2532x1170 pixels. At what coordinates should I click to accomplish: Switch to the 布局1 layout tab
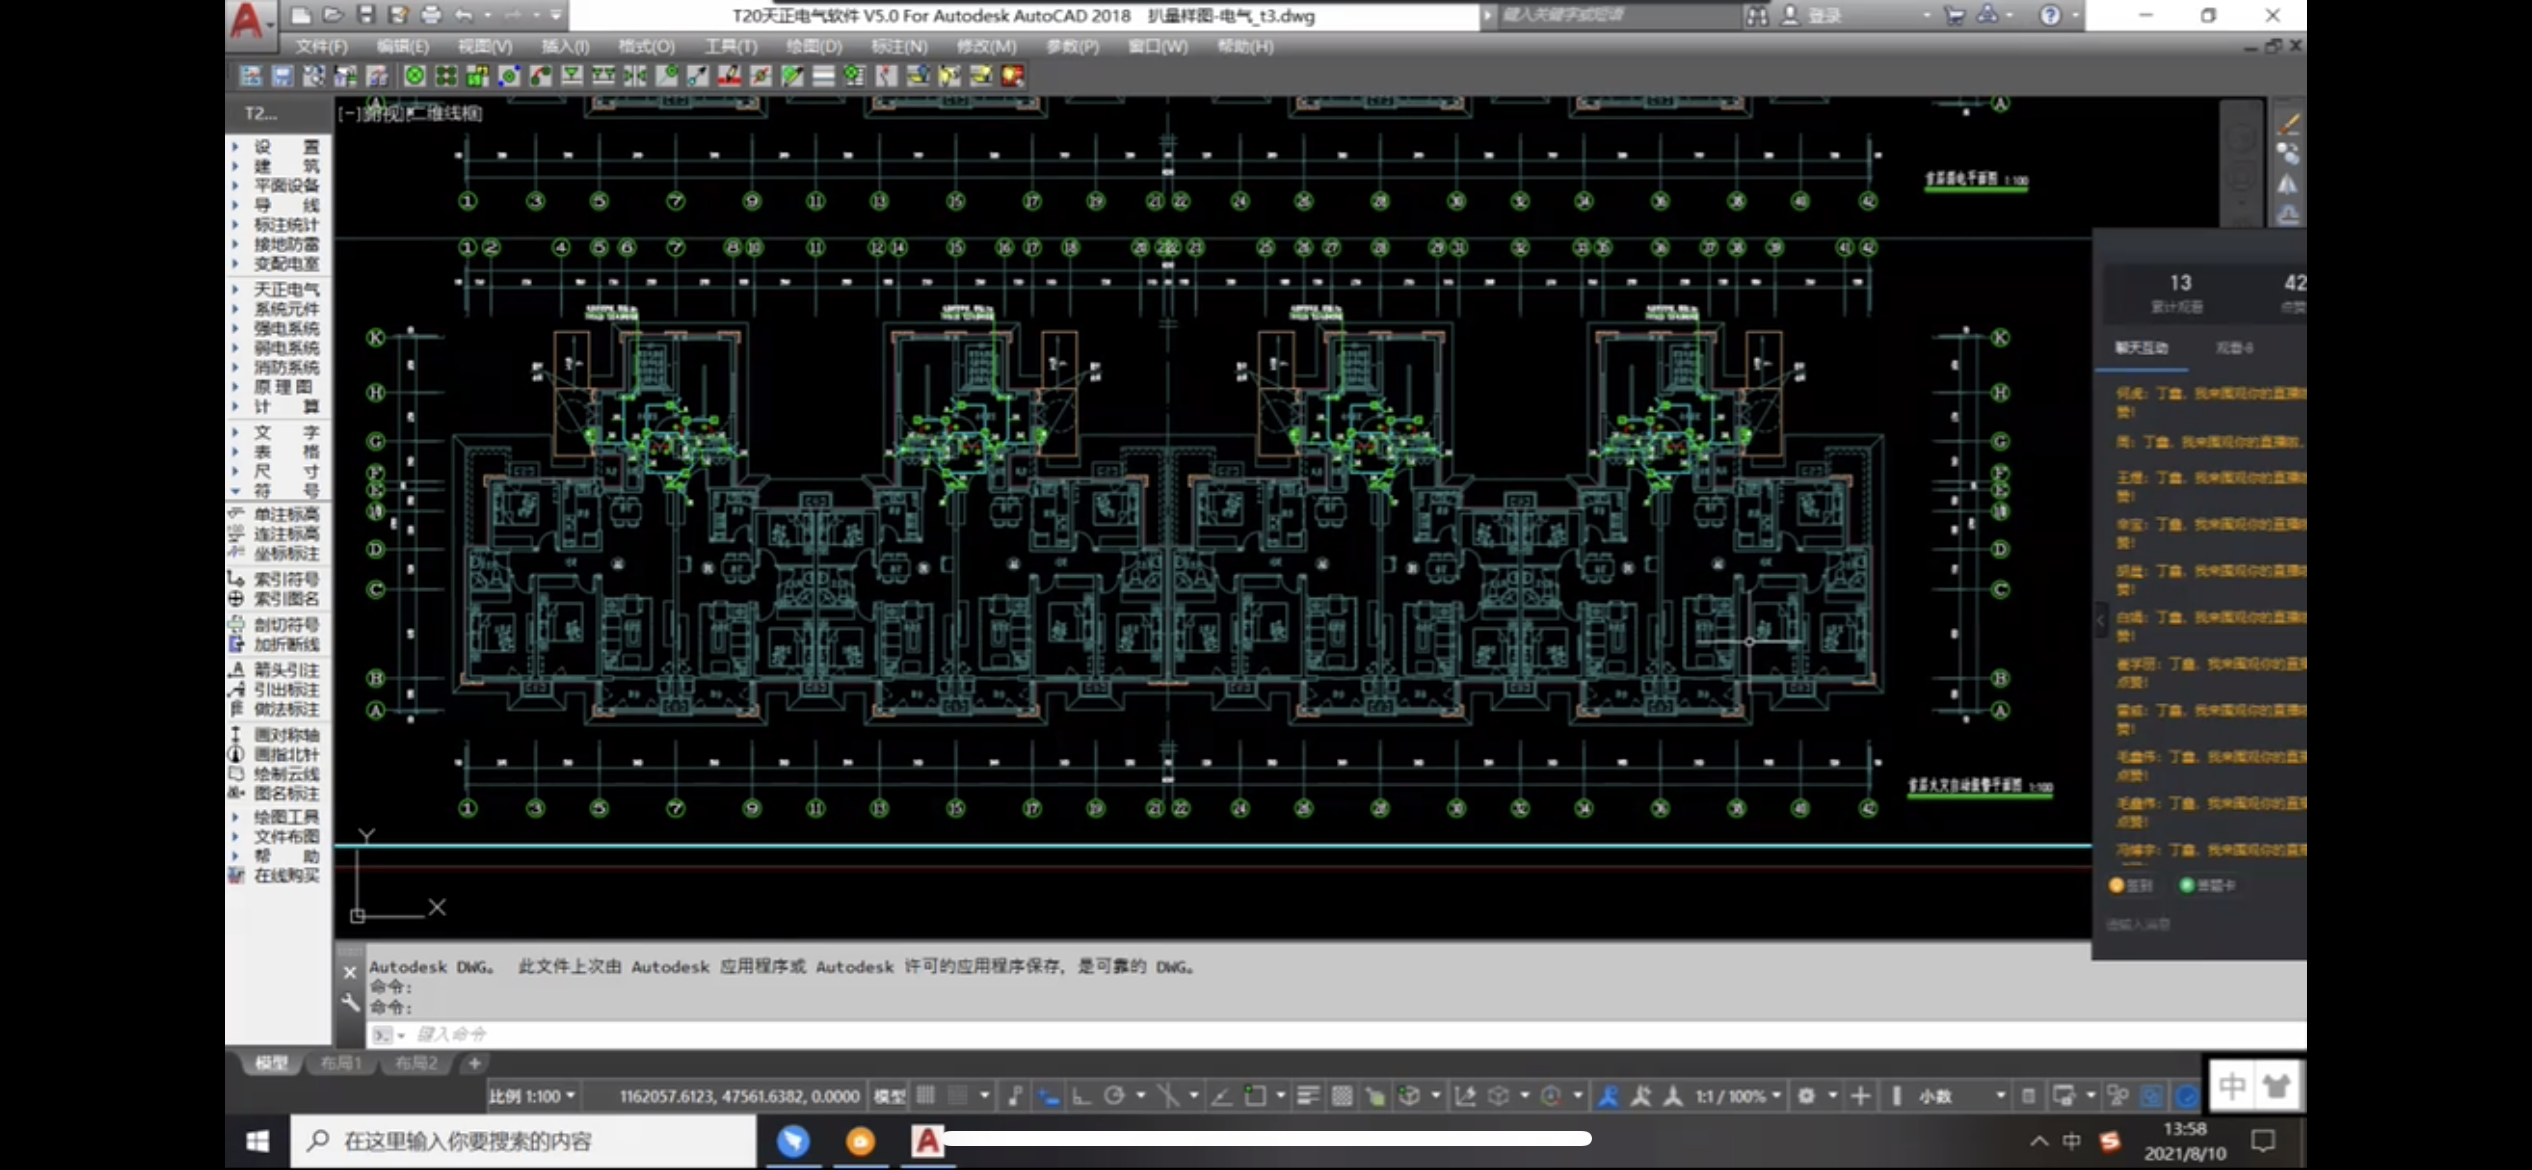pyautogui.click(x=341, y=1063)
